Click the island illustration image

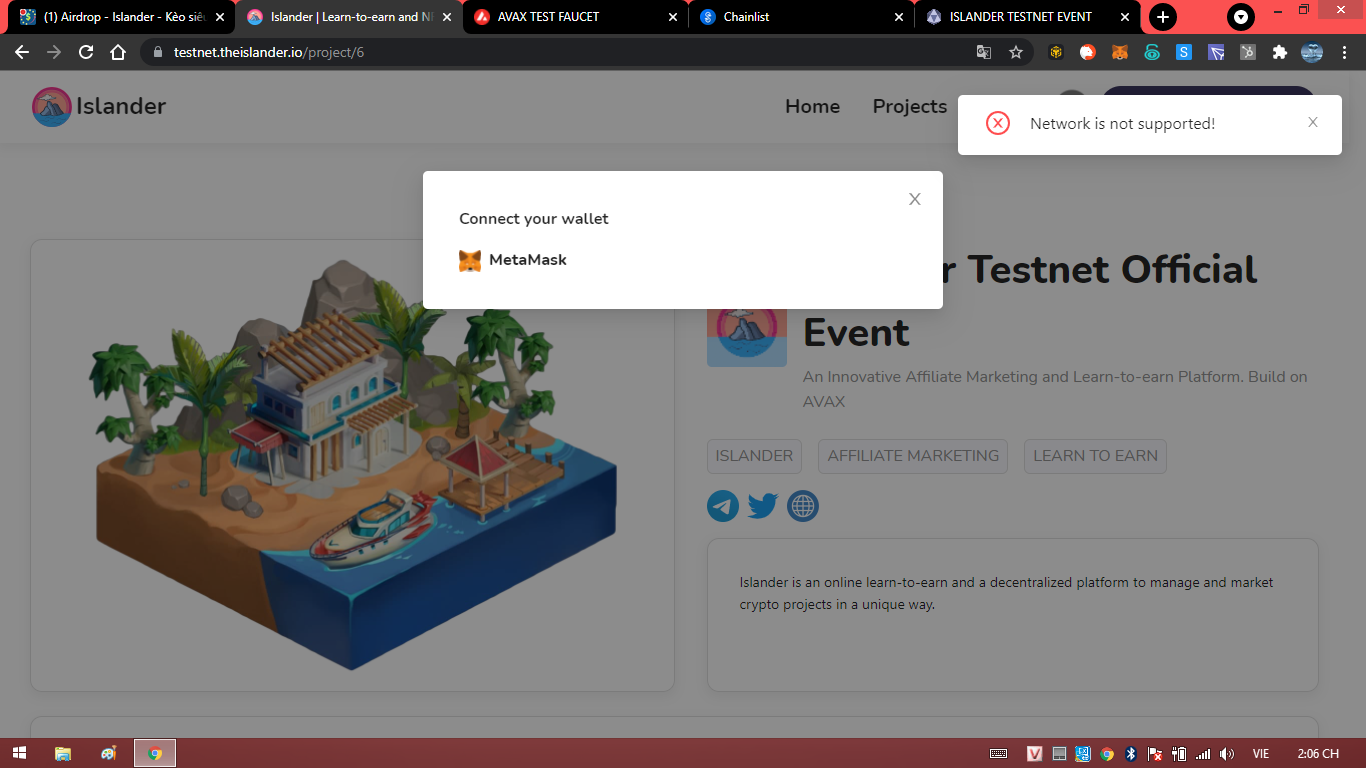click(x=352, y=465)
